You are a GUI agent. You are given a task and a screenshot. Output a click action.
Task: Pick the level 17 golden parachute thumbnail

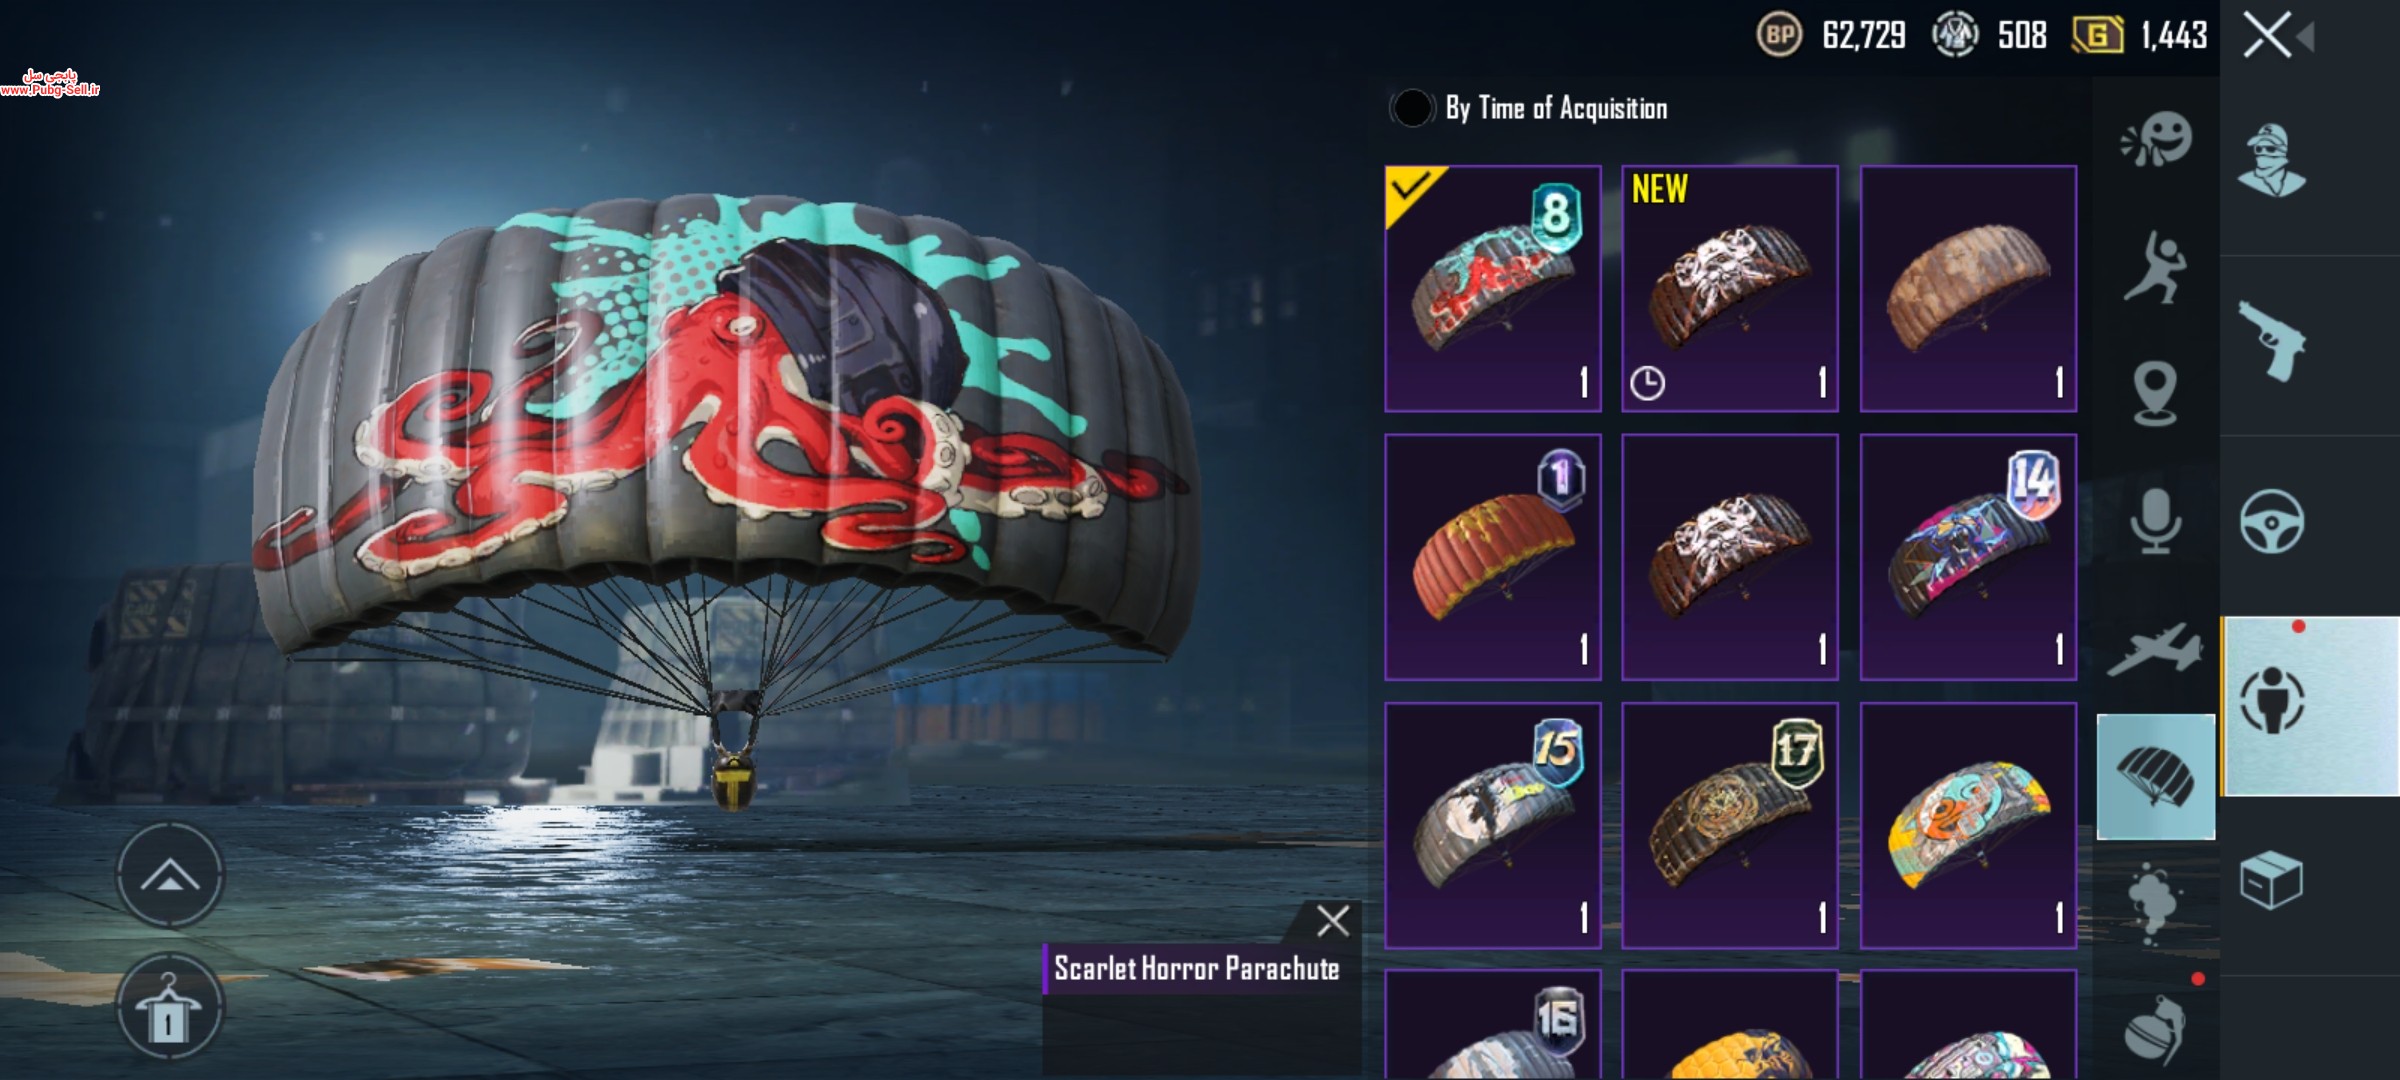click(x=1730, y=825)
